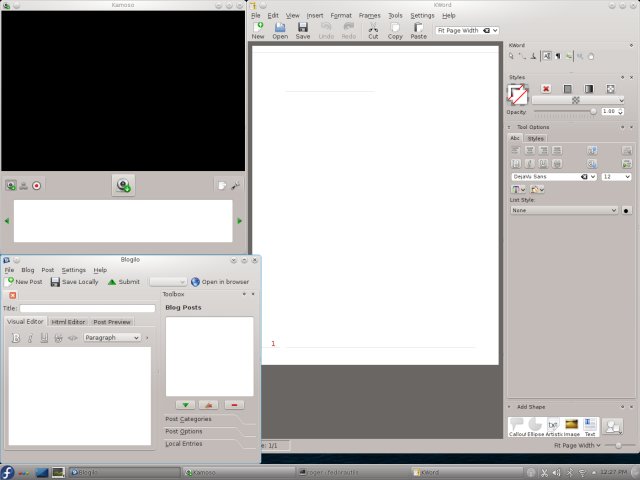Switch Kamoso to video record mode
The width and height of the screenshot is (640, 480).
(x=37, y=186)
